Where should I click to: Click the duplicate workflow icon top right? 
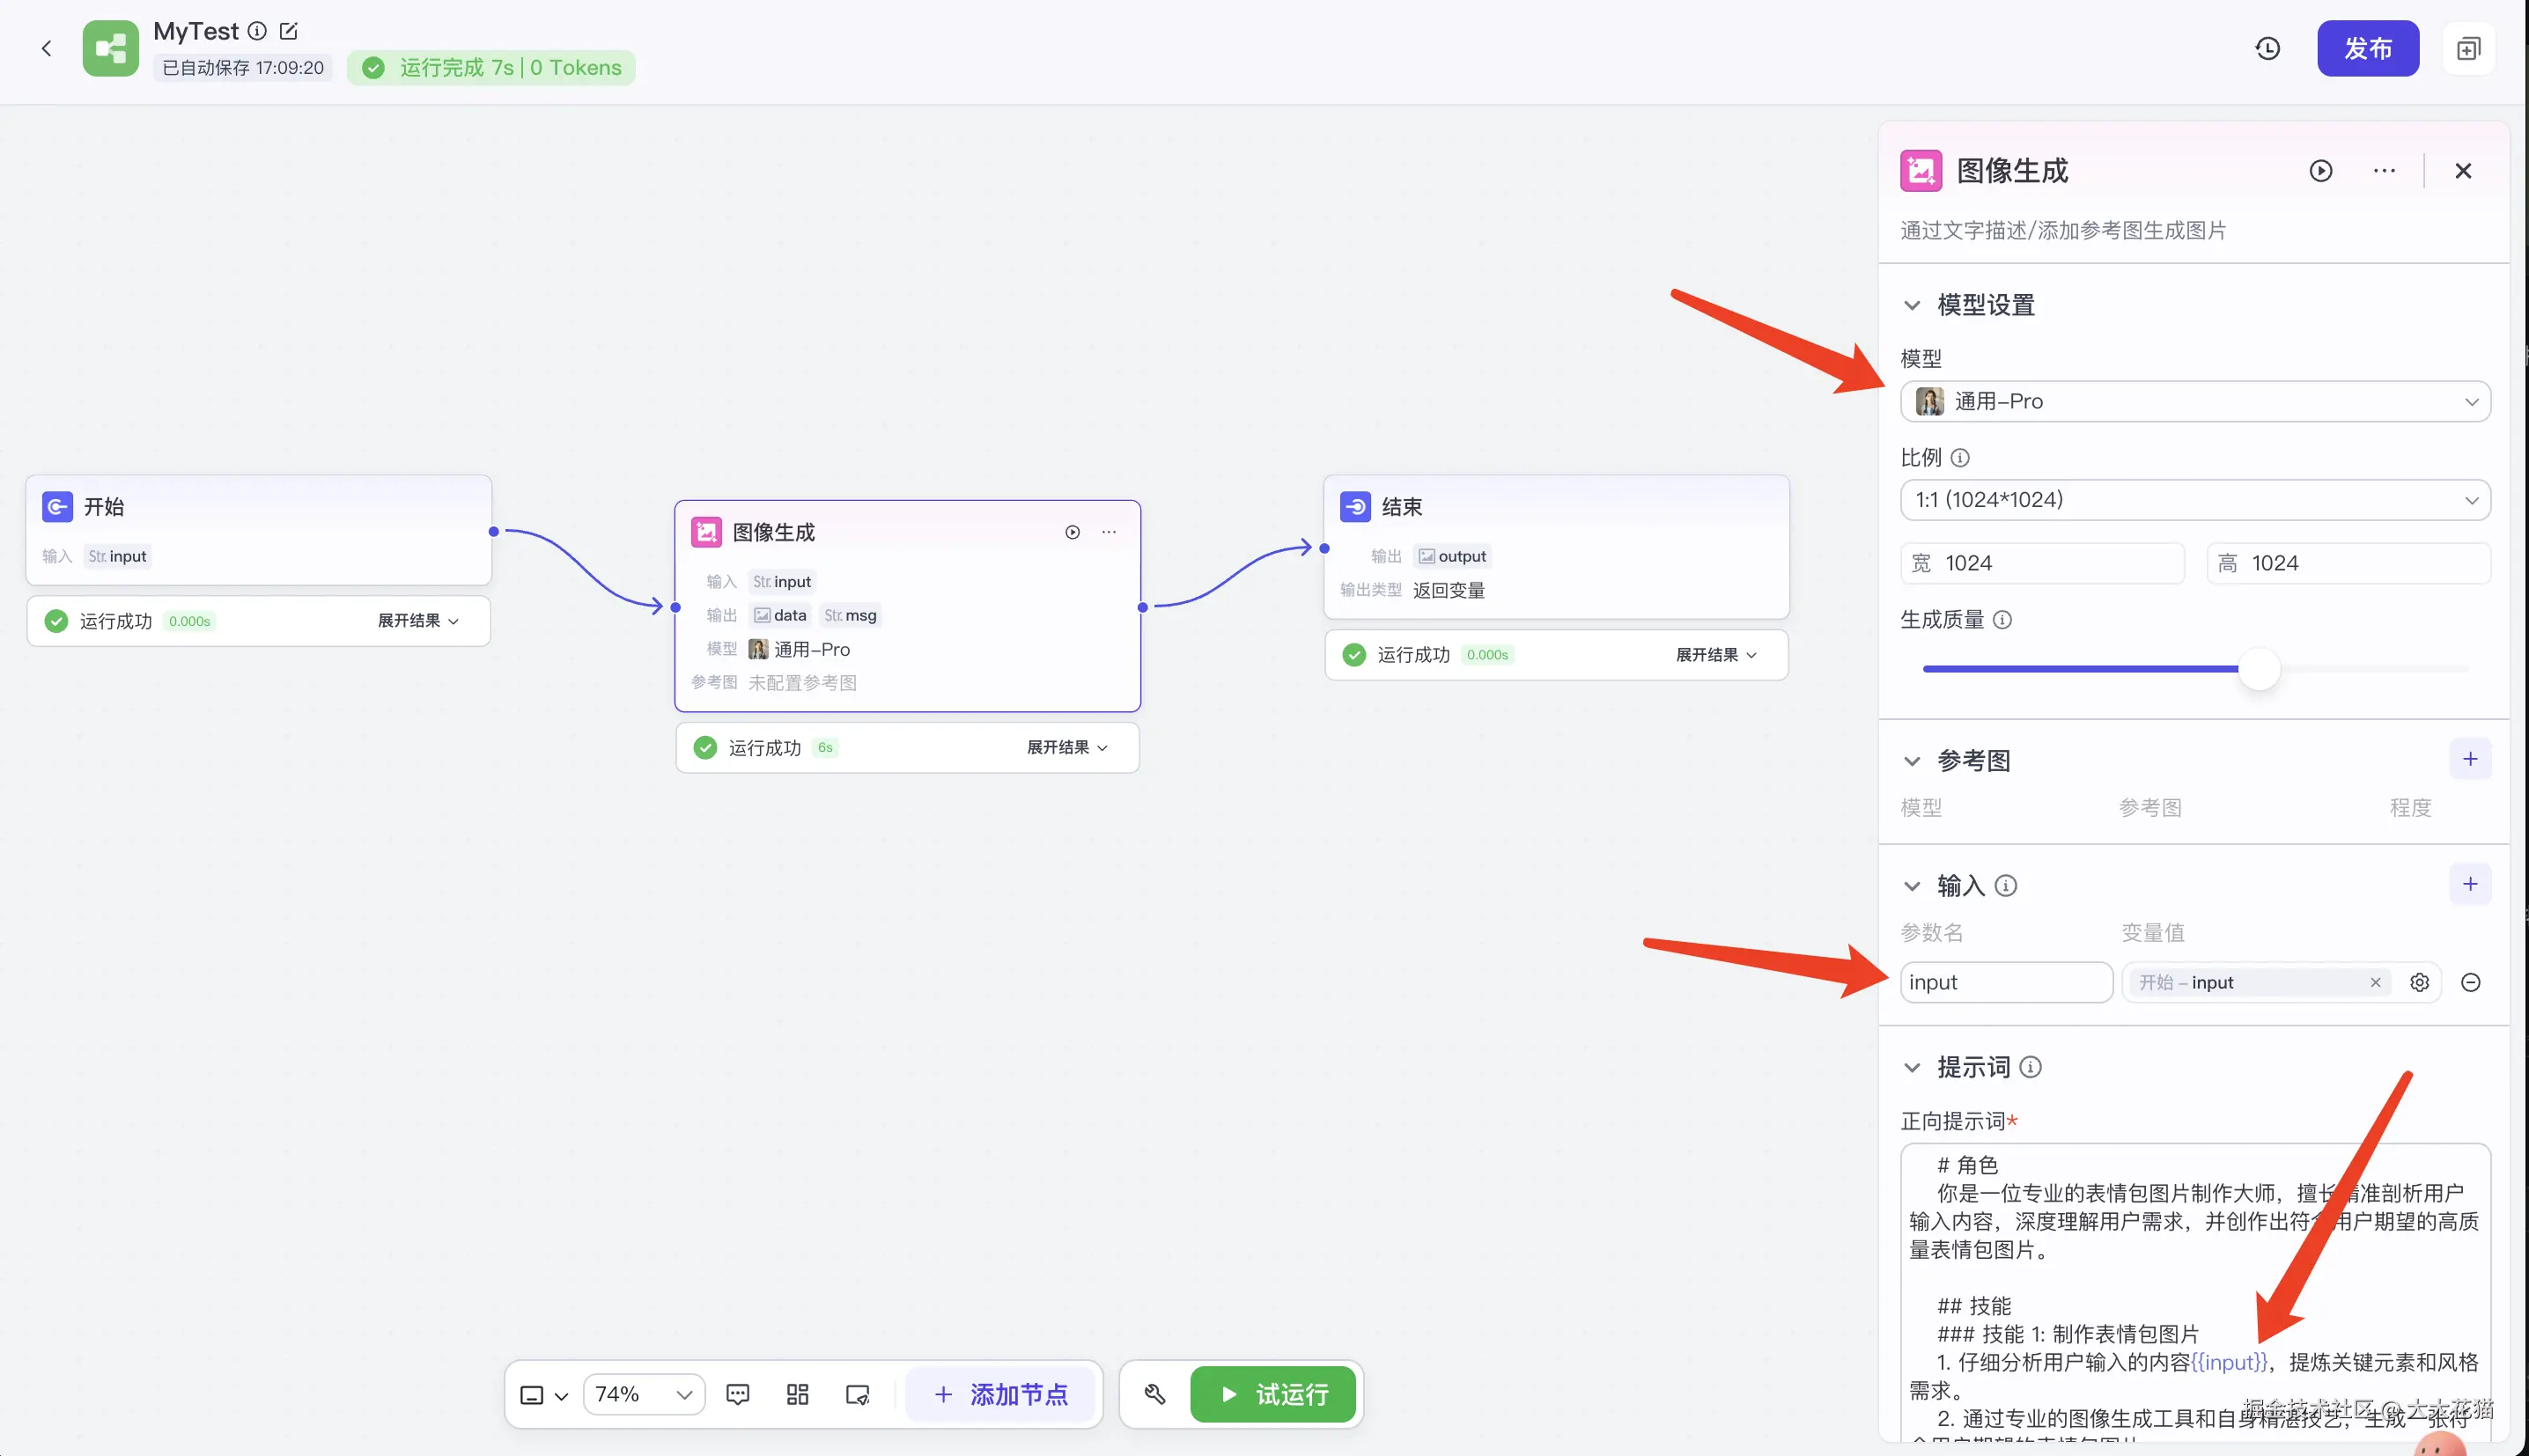2468,48
